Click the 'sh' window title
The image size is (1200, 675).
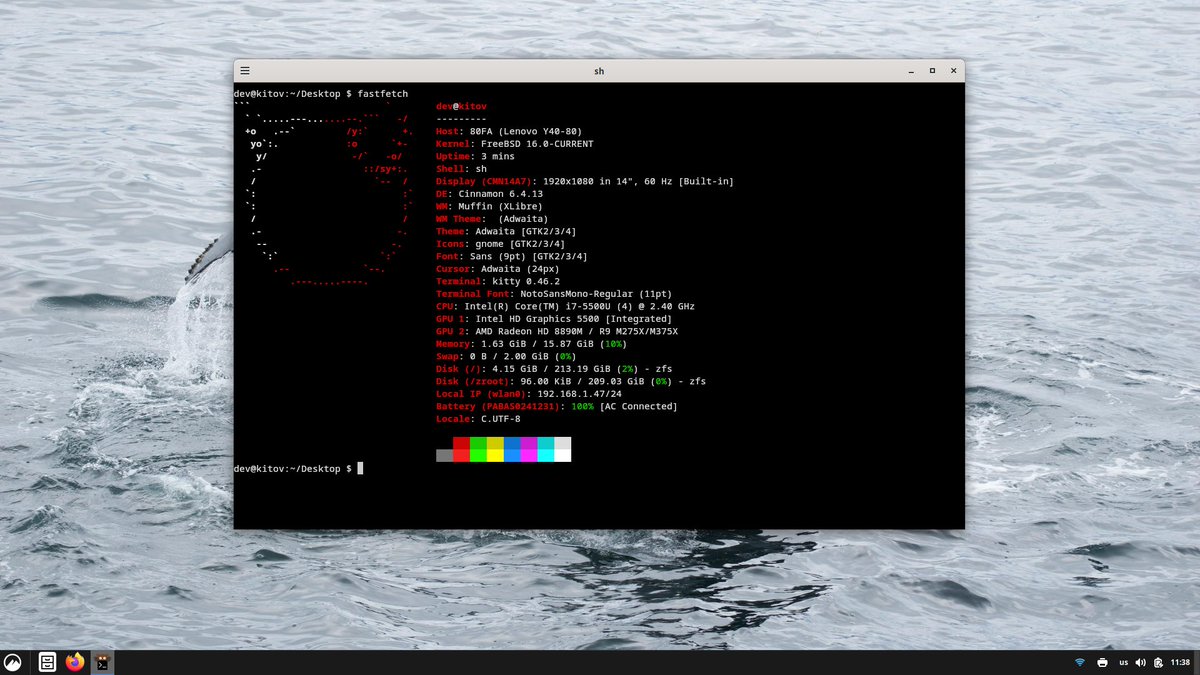[x=599, y=71]
